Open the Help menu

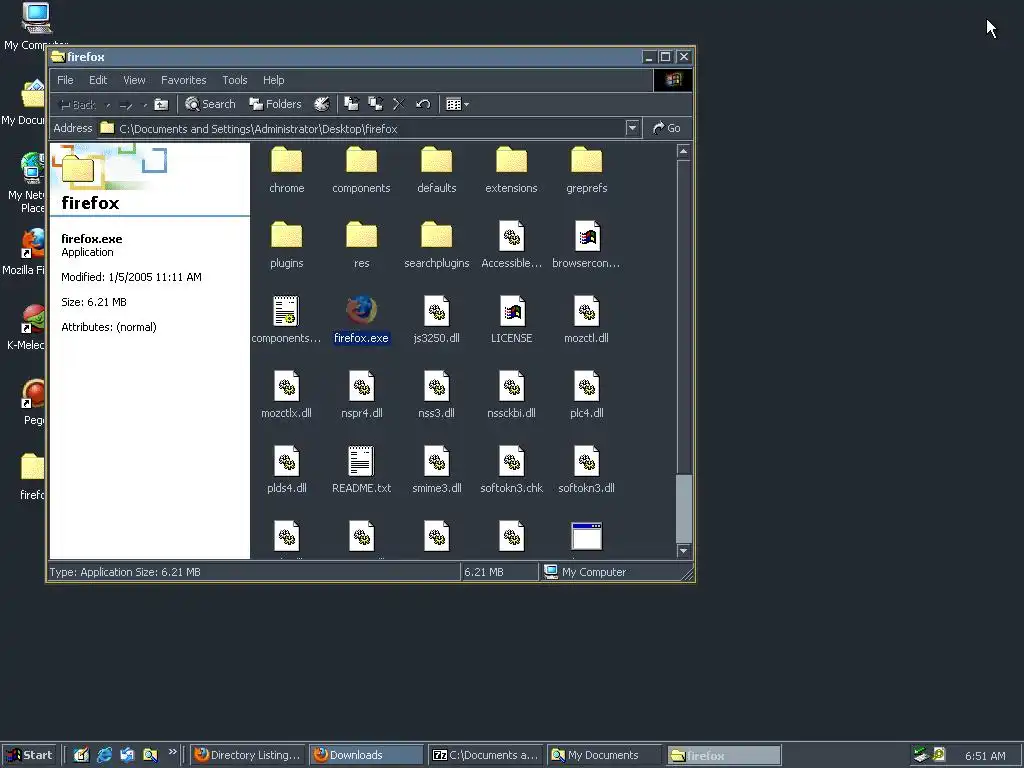(274, 80)
